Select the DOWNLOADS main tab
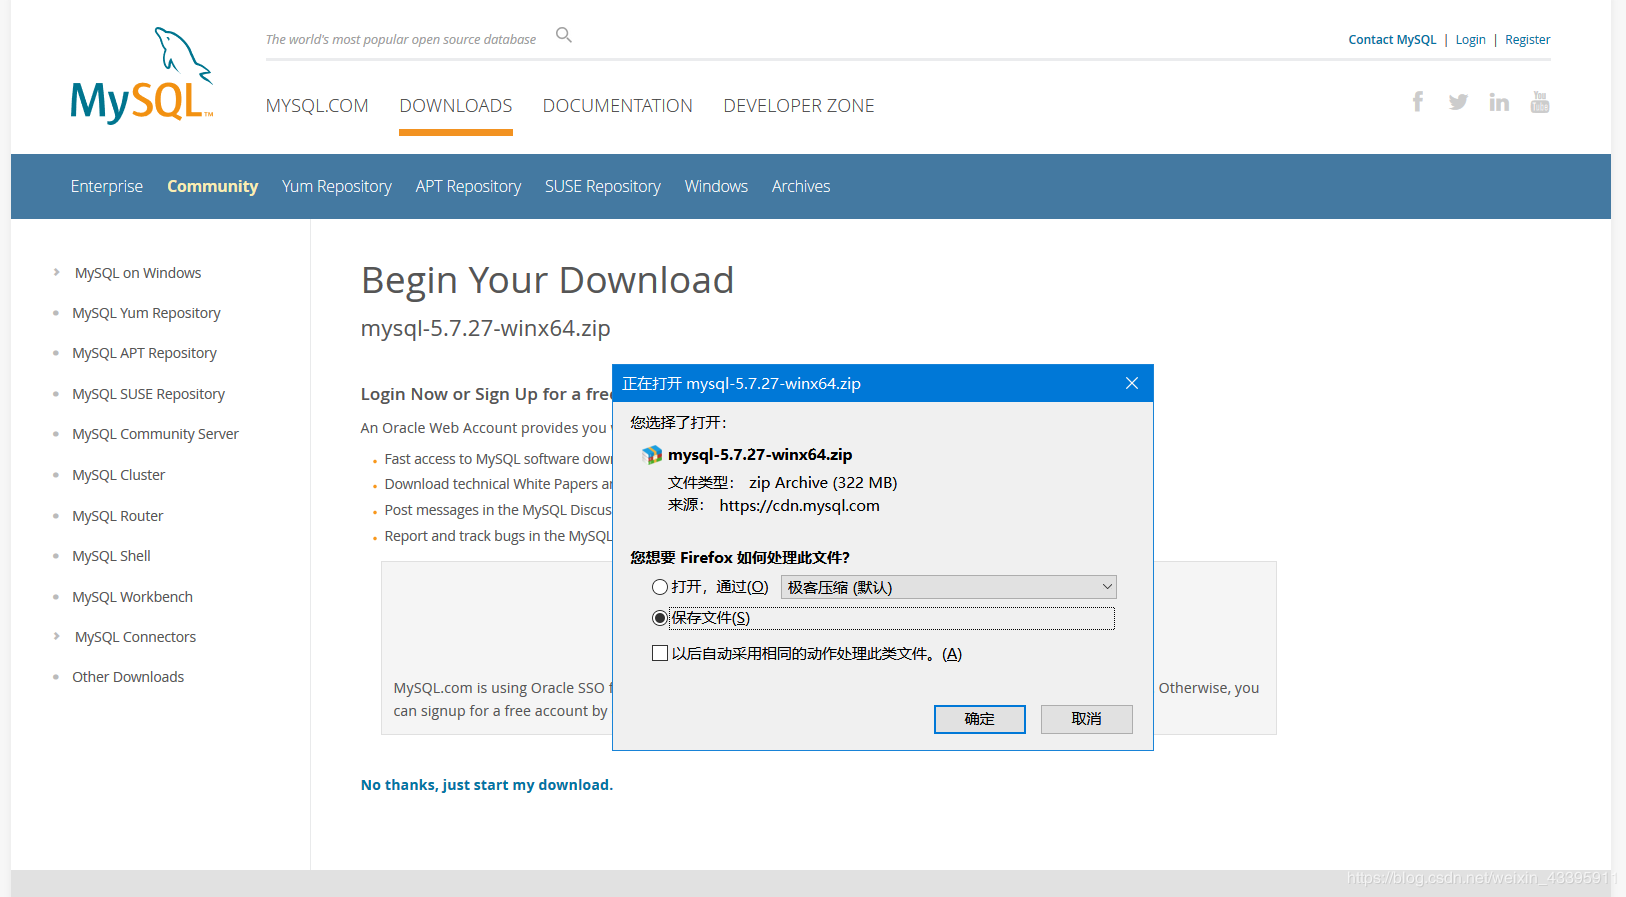1626x897 pixels. click(456, 106)
